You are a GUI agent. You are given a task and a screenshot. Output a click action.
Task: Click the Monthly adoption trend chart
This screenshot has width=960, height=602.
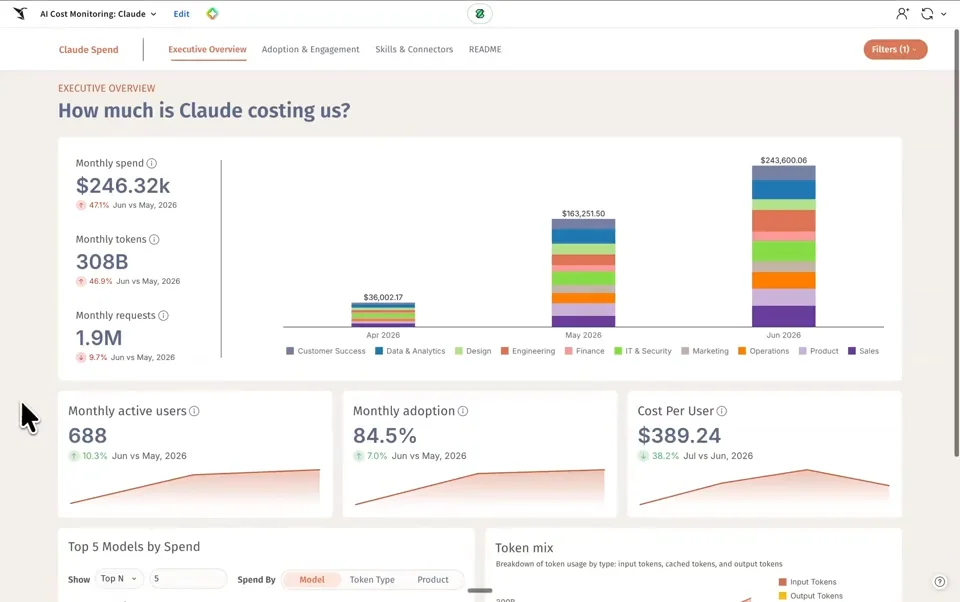480,487
